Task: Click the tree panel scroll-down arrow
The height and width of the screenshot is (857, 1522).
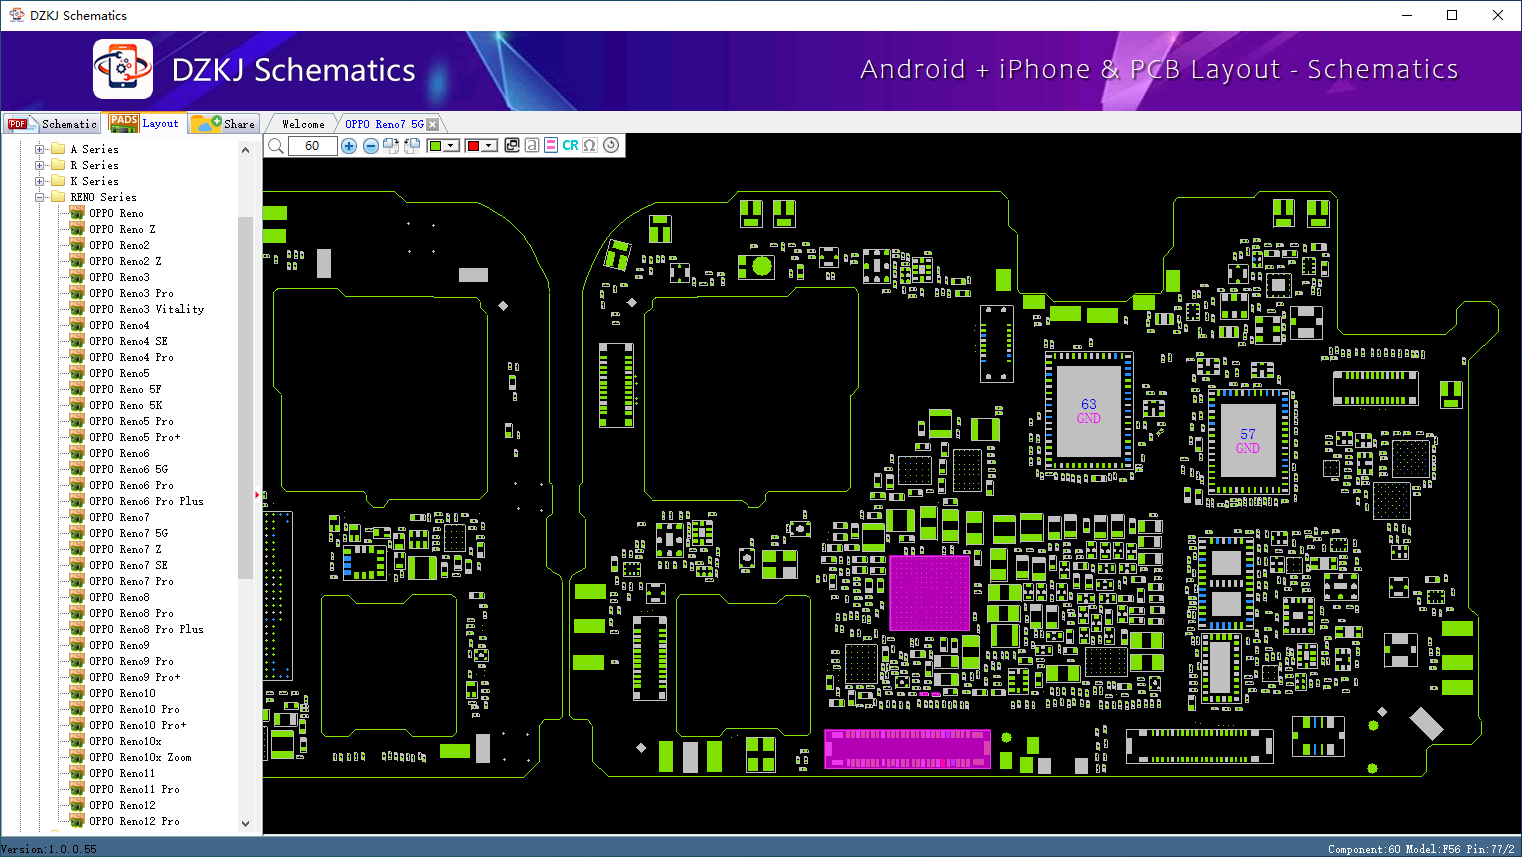Action: click(246, 824)
